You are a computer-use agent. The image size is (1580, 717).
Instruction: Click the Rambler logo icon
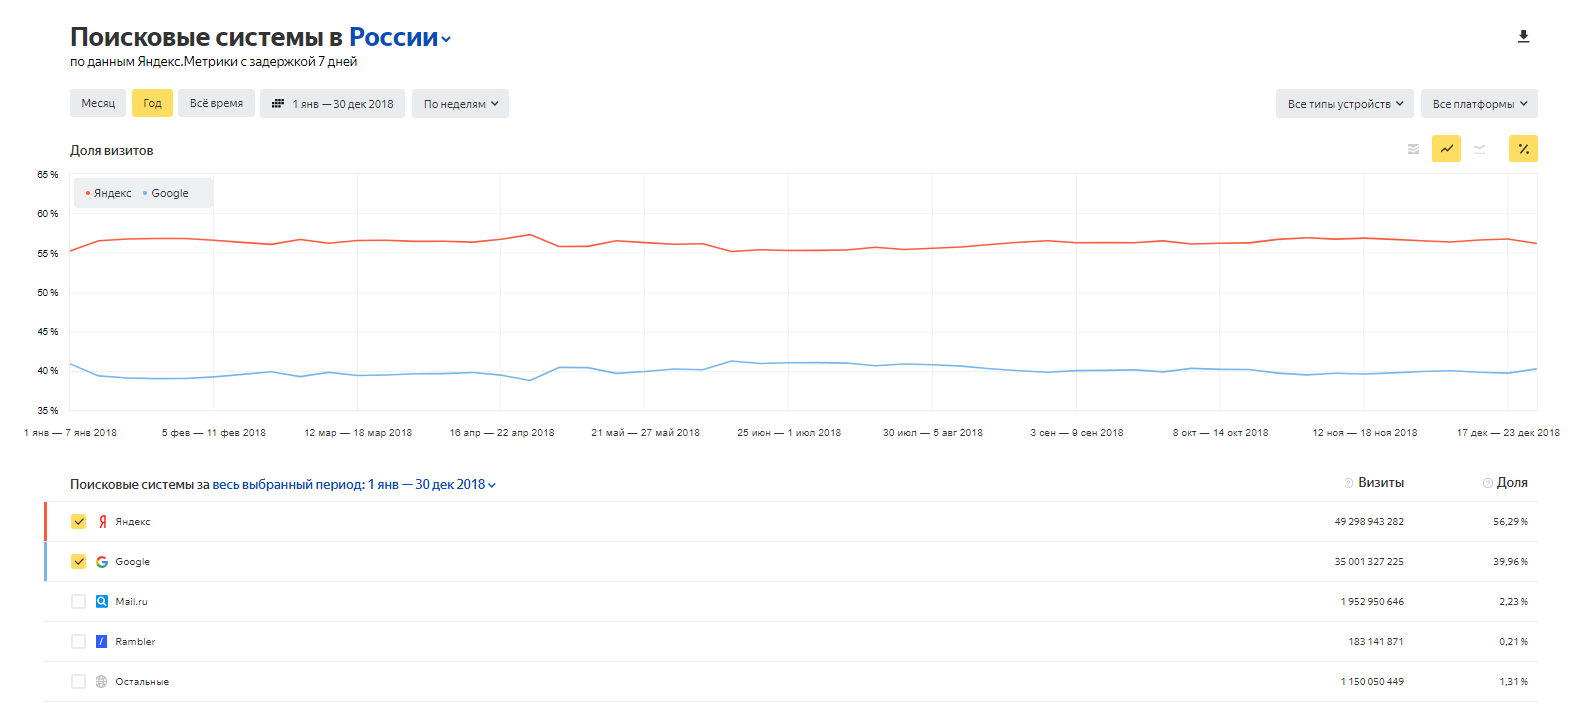[102, 642]
